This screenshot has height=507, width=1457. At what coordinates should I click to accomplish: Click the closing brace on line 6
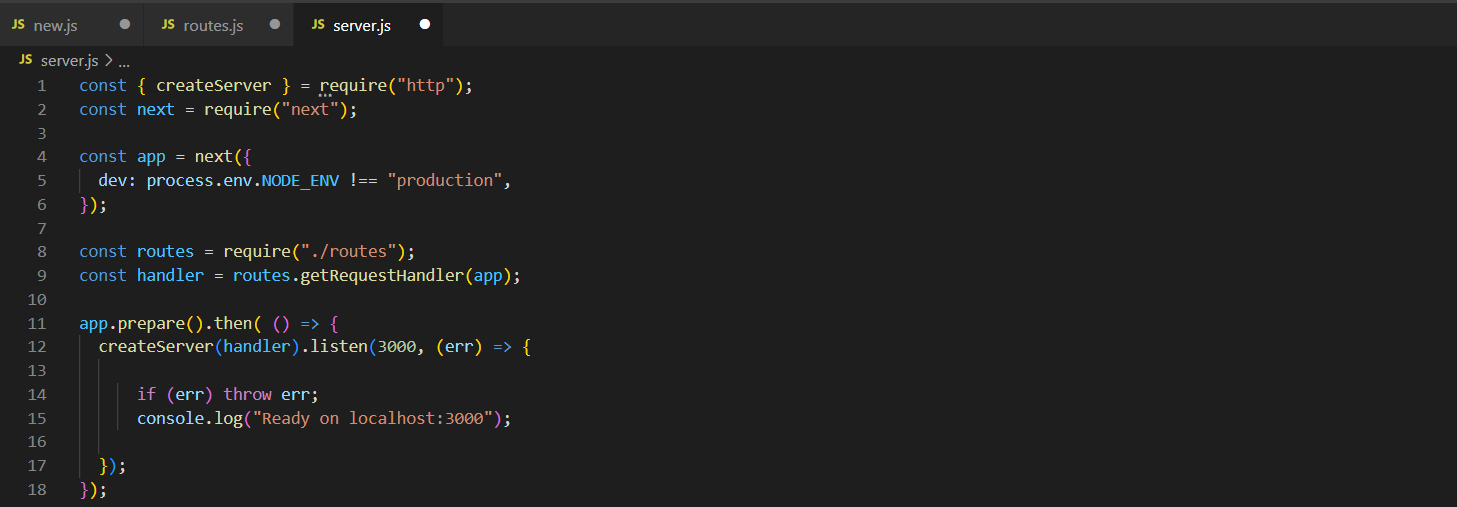84,205
